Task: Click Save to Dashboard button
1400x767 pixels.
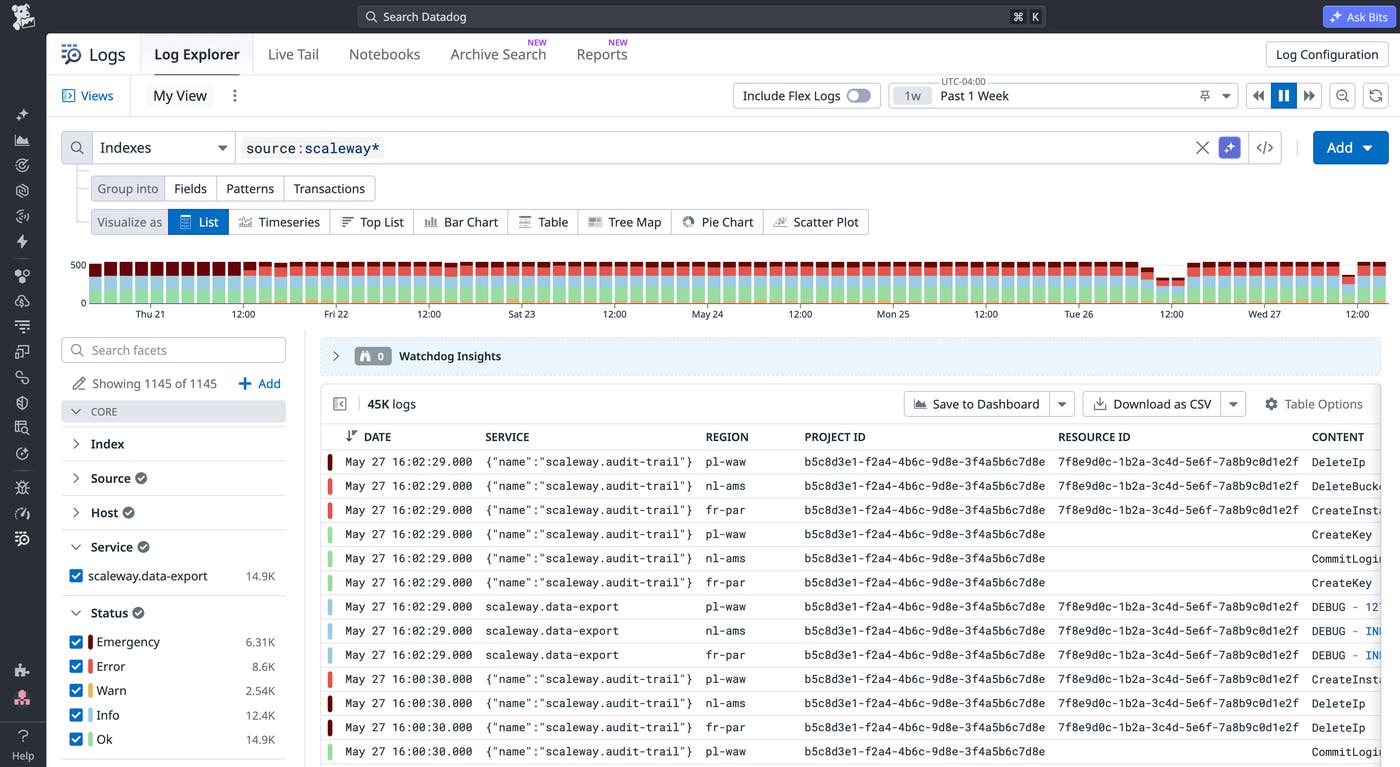Action: [x=977, y=404]
